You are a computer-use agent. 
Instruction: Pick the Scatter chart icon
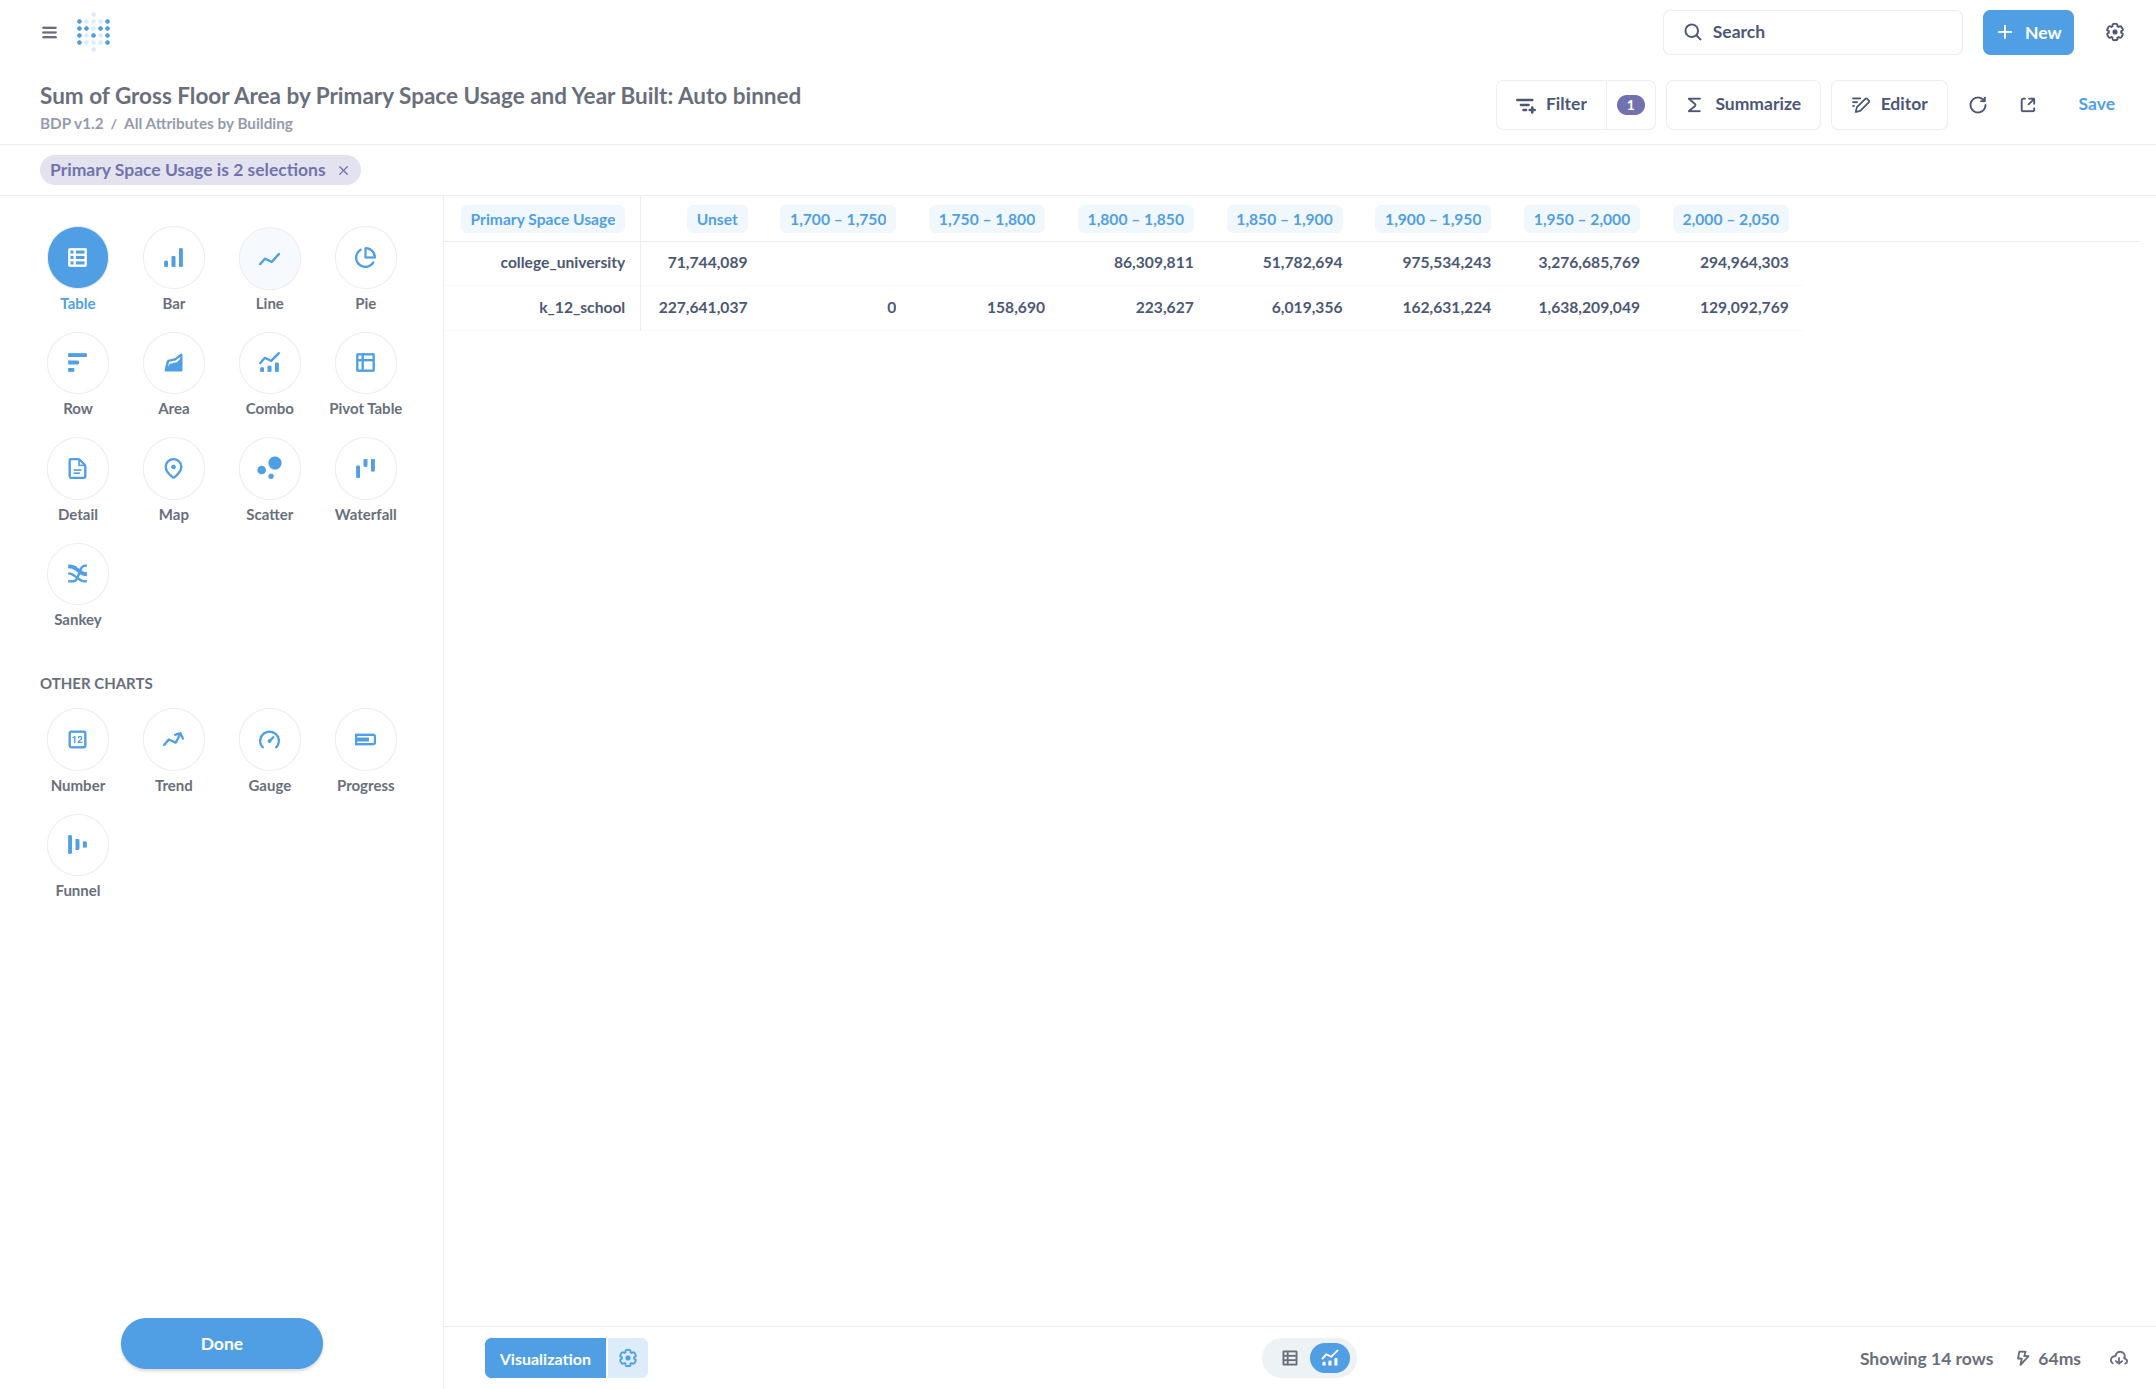[x=269, y=468]
